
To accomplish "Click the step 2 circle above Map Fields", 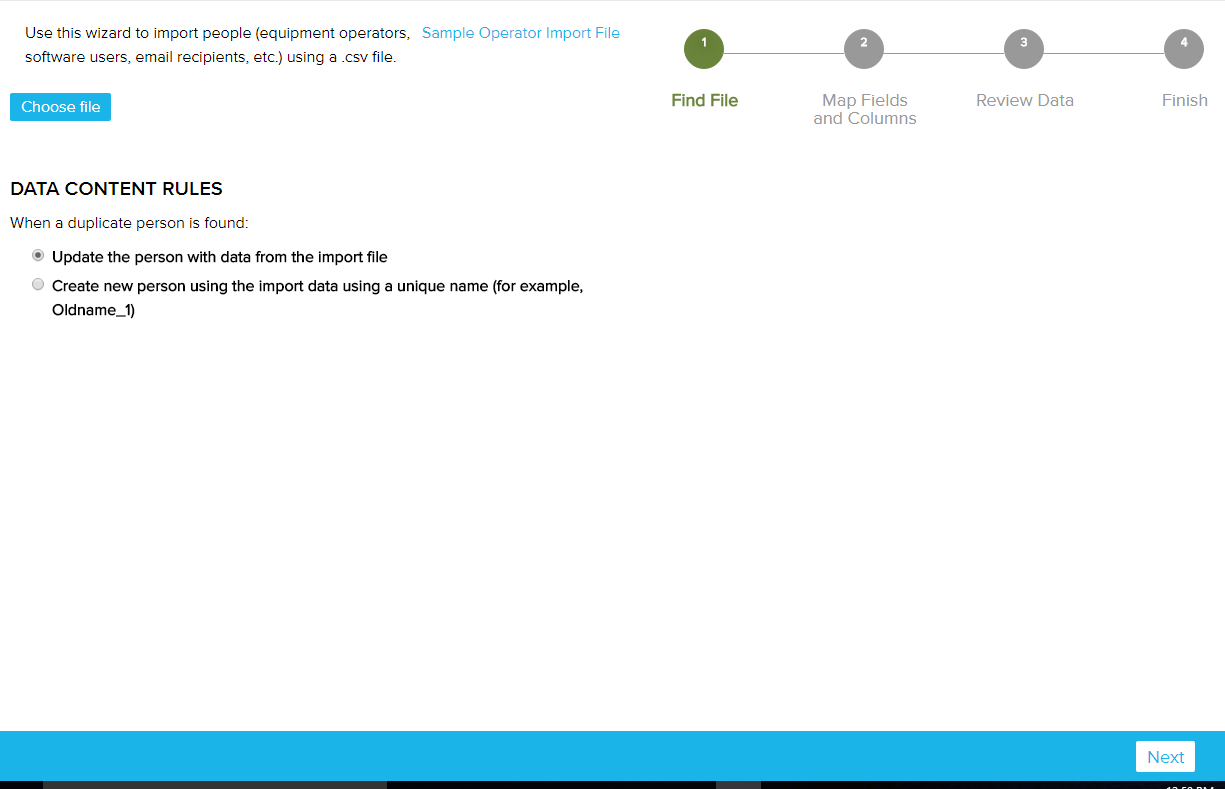I will pyautogui.click(x=863, y=47).
